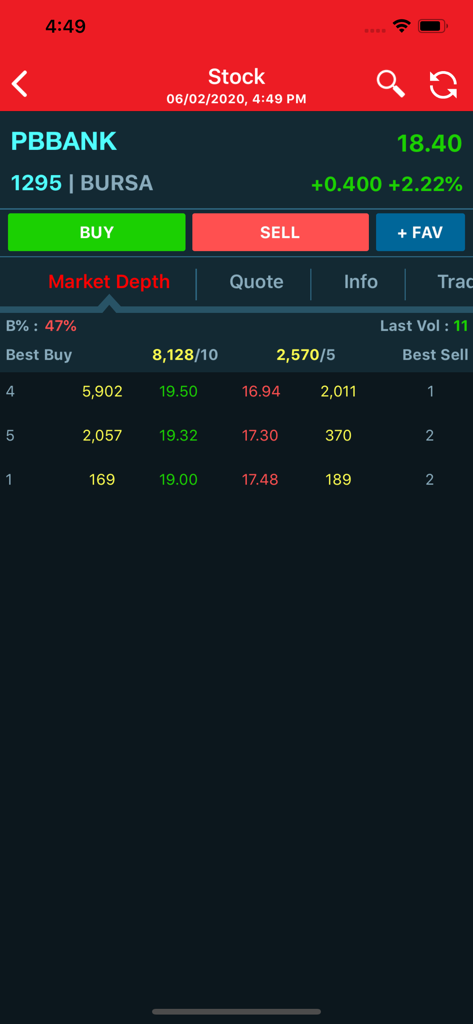Switch to the Quote tab
Screen dimensions: 473x1024
(x=256, y=281)
